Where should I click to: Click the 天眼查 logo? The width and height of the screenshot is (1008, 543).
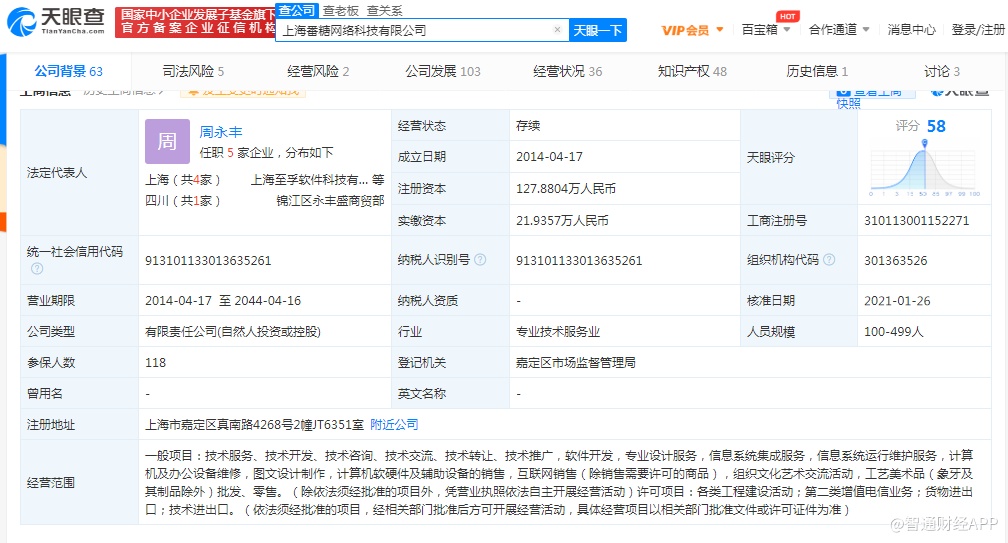(x=56, y=20)
